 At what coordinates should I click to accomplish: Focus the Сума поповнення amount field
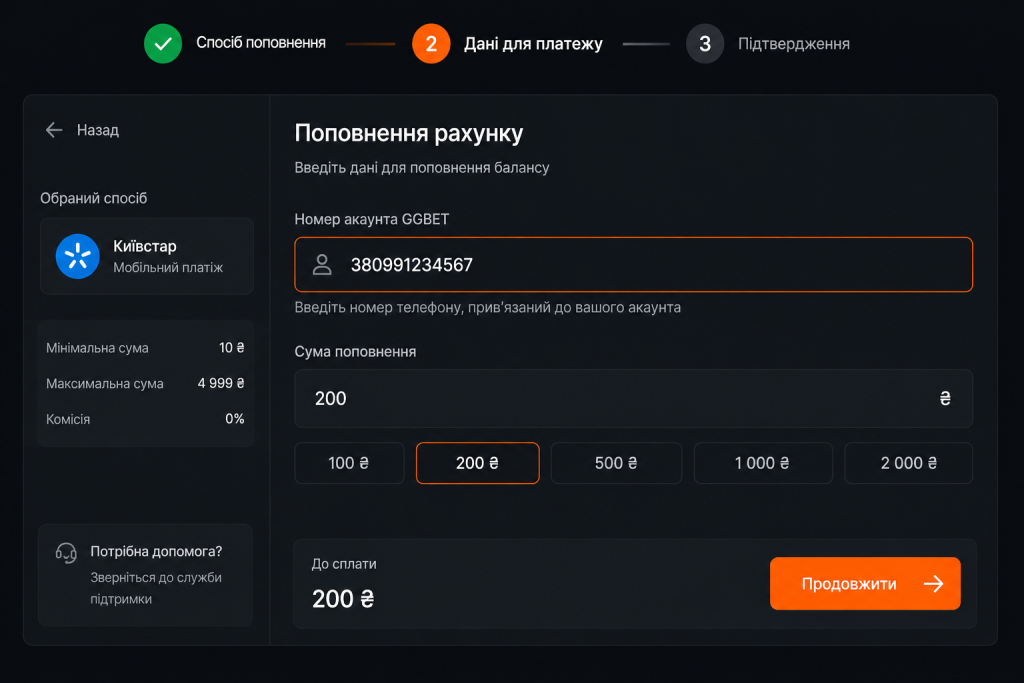[x=633, y=398]
